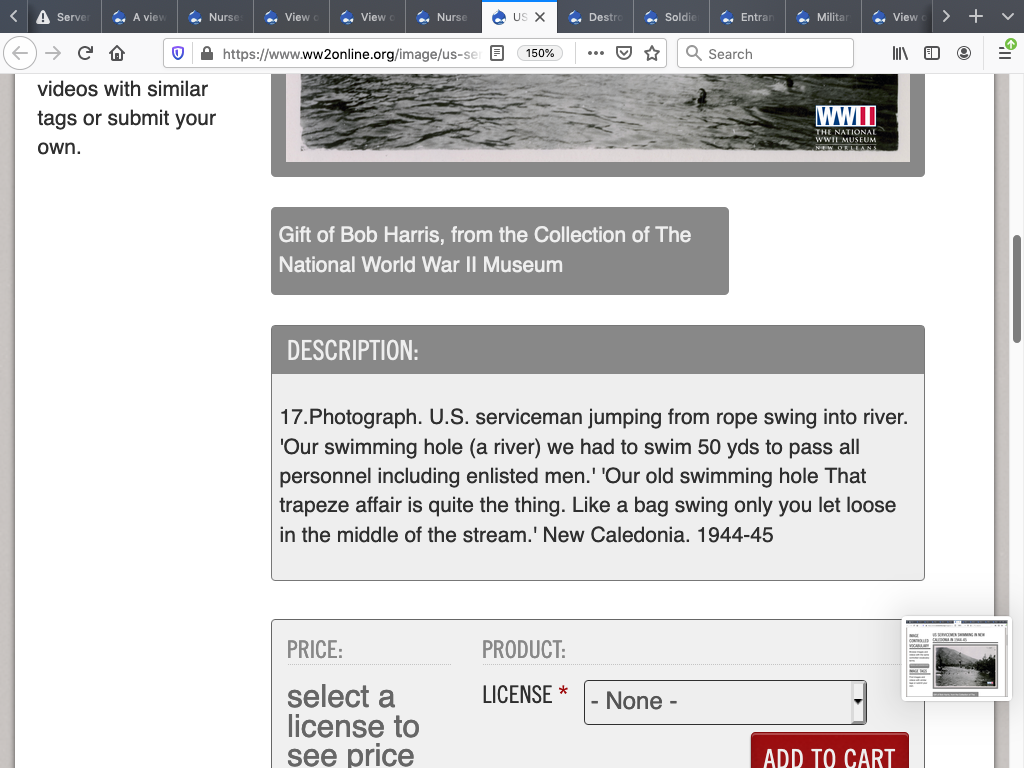1024x768 pixels.
Task: Open the Library icon
Action: tap(900, 54)
